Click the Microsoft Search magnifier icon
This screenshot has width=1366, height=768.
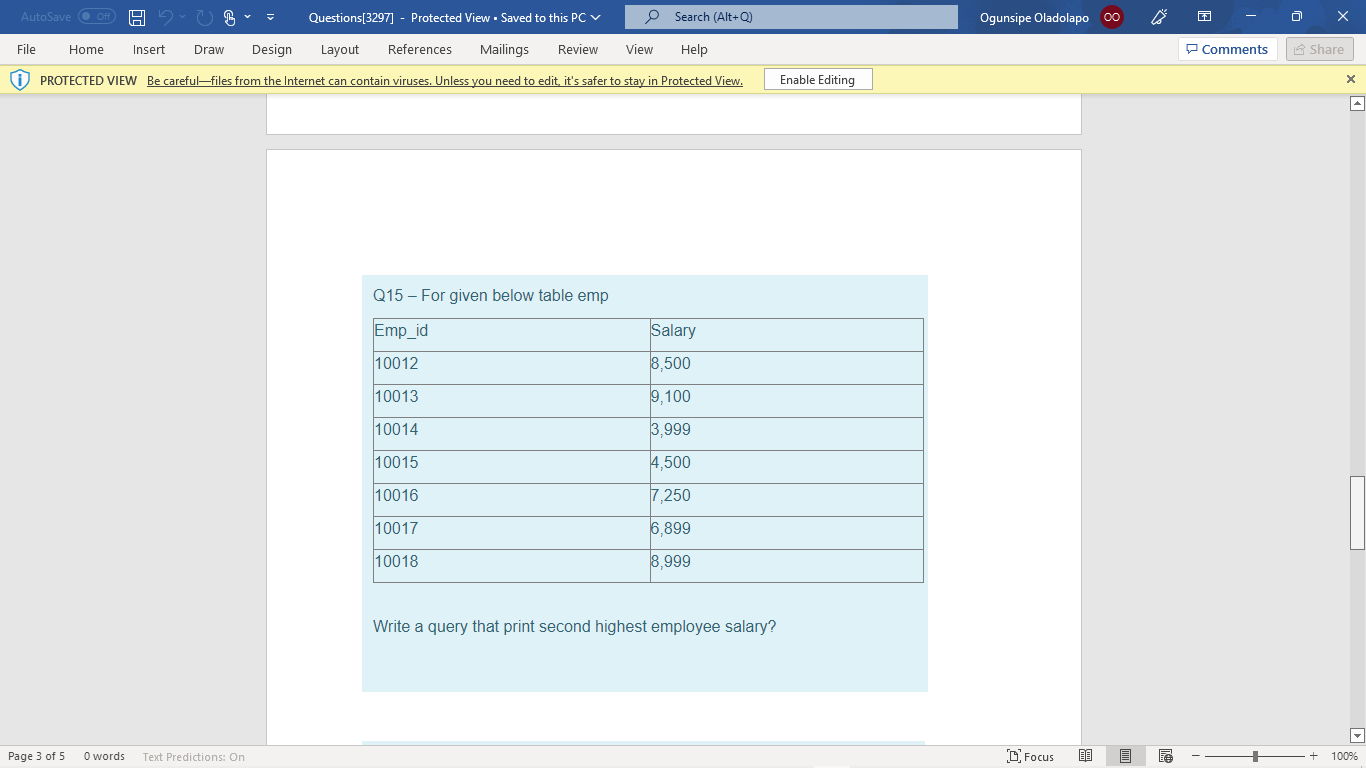pyautogui.click(x=651, y=17)
